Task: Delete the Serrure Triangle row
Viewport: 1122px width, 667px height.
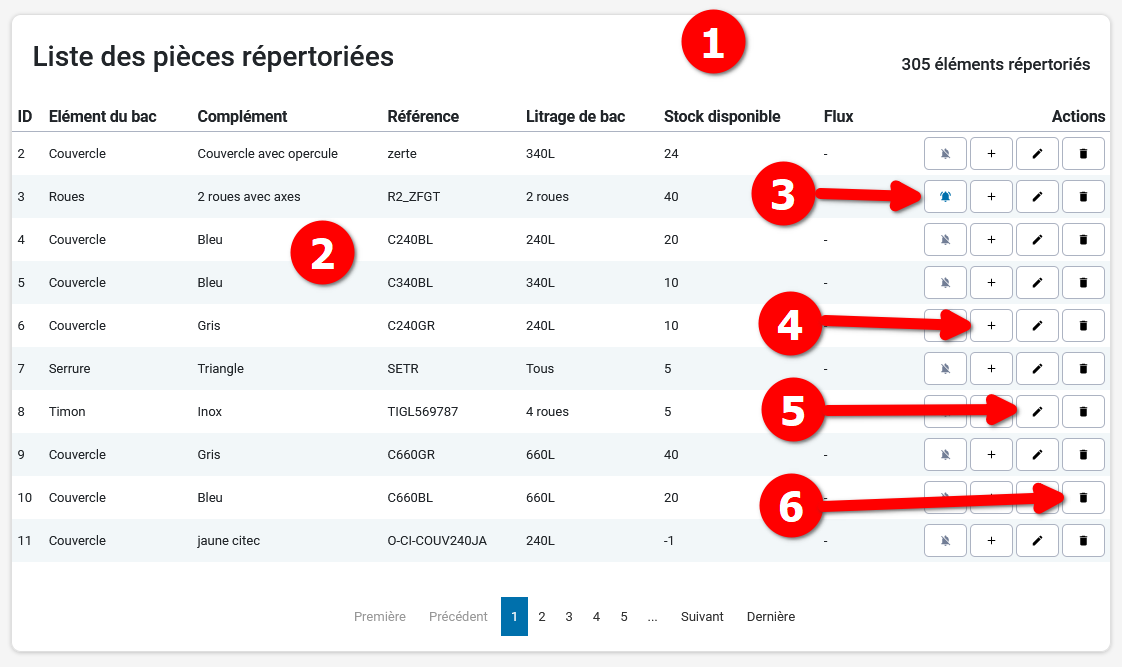Action: (x=1083, y=369)
